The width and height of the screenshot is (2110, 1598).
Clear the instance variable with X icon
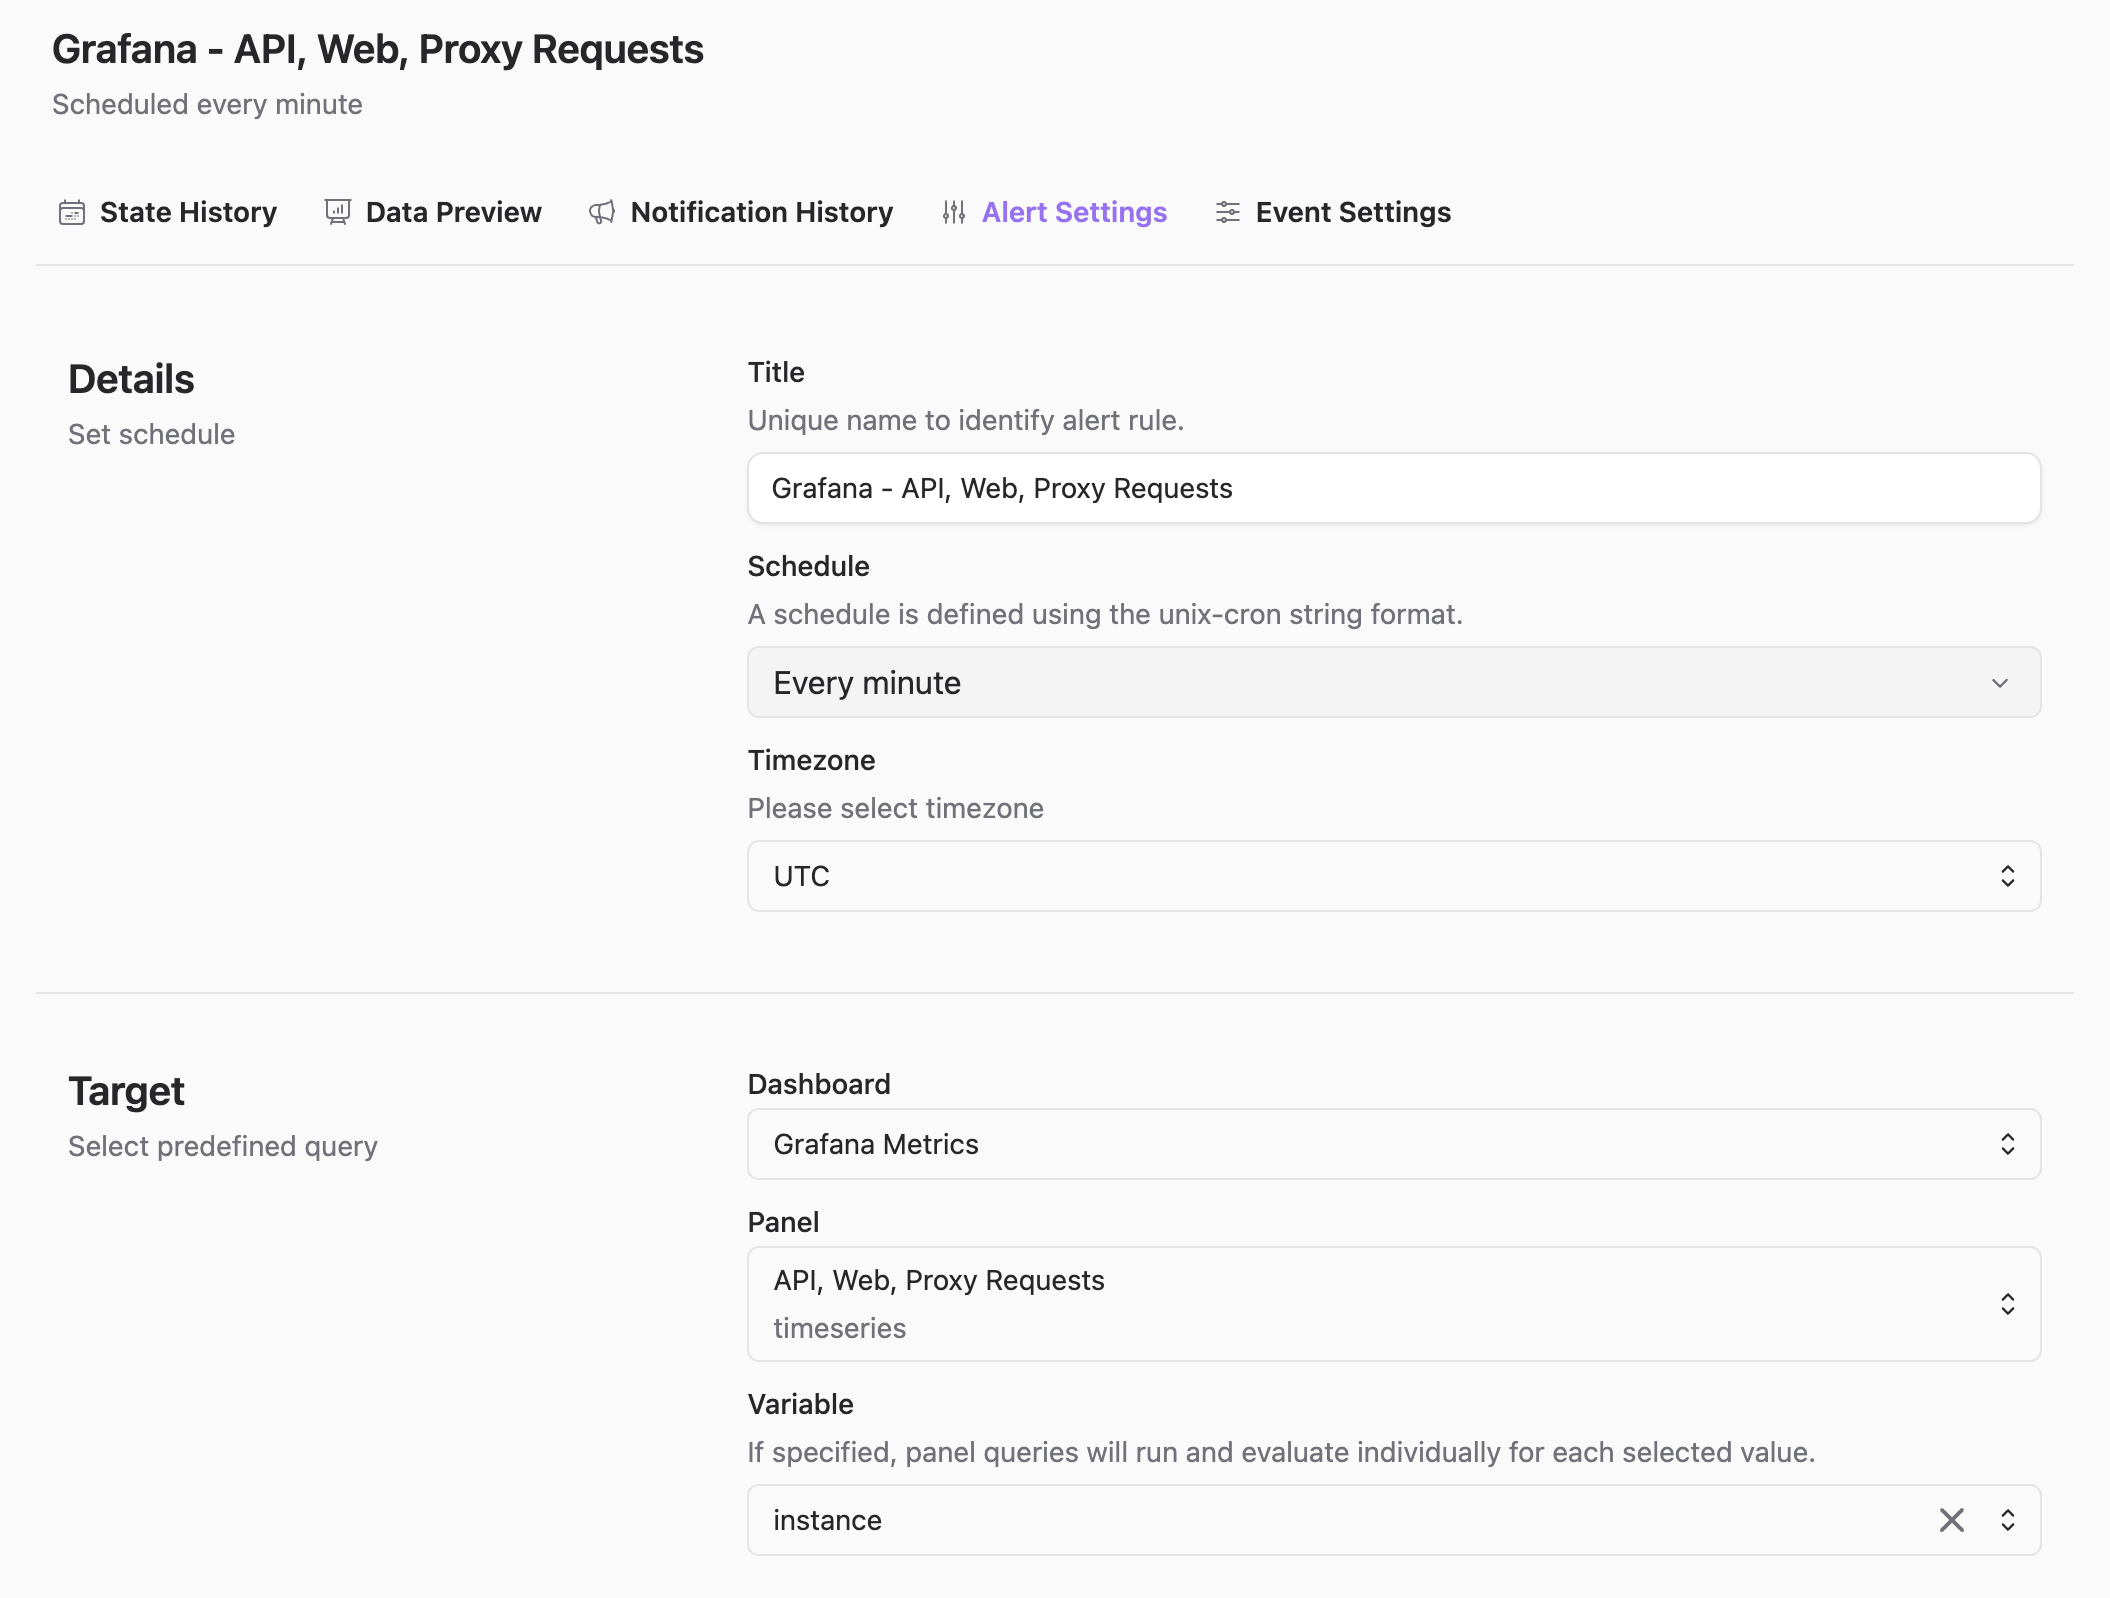point(1952,1520)
